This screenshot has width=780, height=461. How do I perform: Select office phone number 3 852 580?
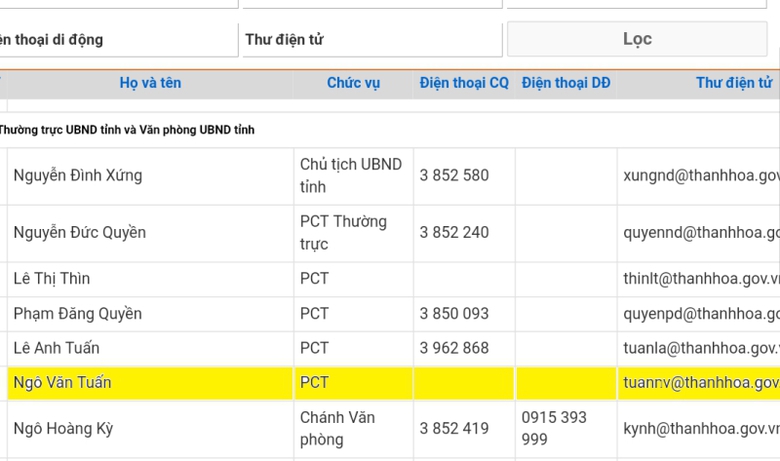click(x=454, y=176)
